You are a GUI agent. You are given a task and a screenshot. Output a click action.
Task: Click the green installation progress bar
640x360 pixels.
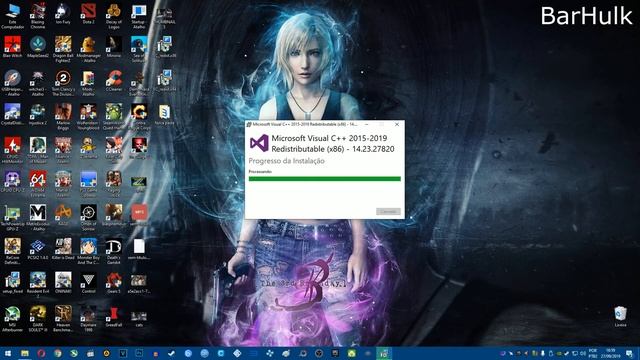pyautogui.click(x=324, y=179)
